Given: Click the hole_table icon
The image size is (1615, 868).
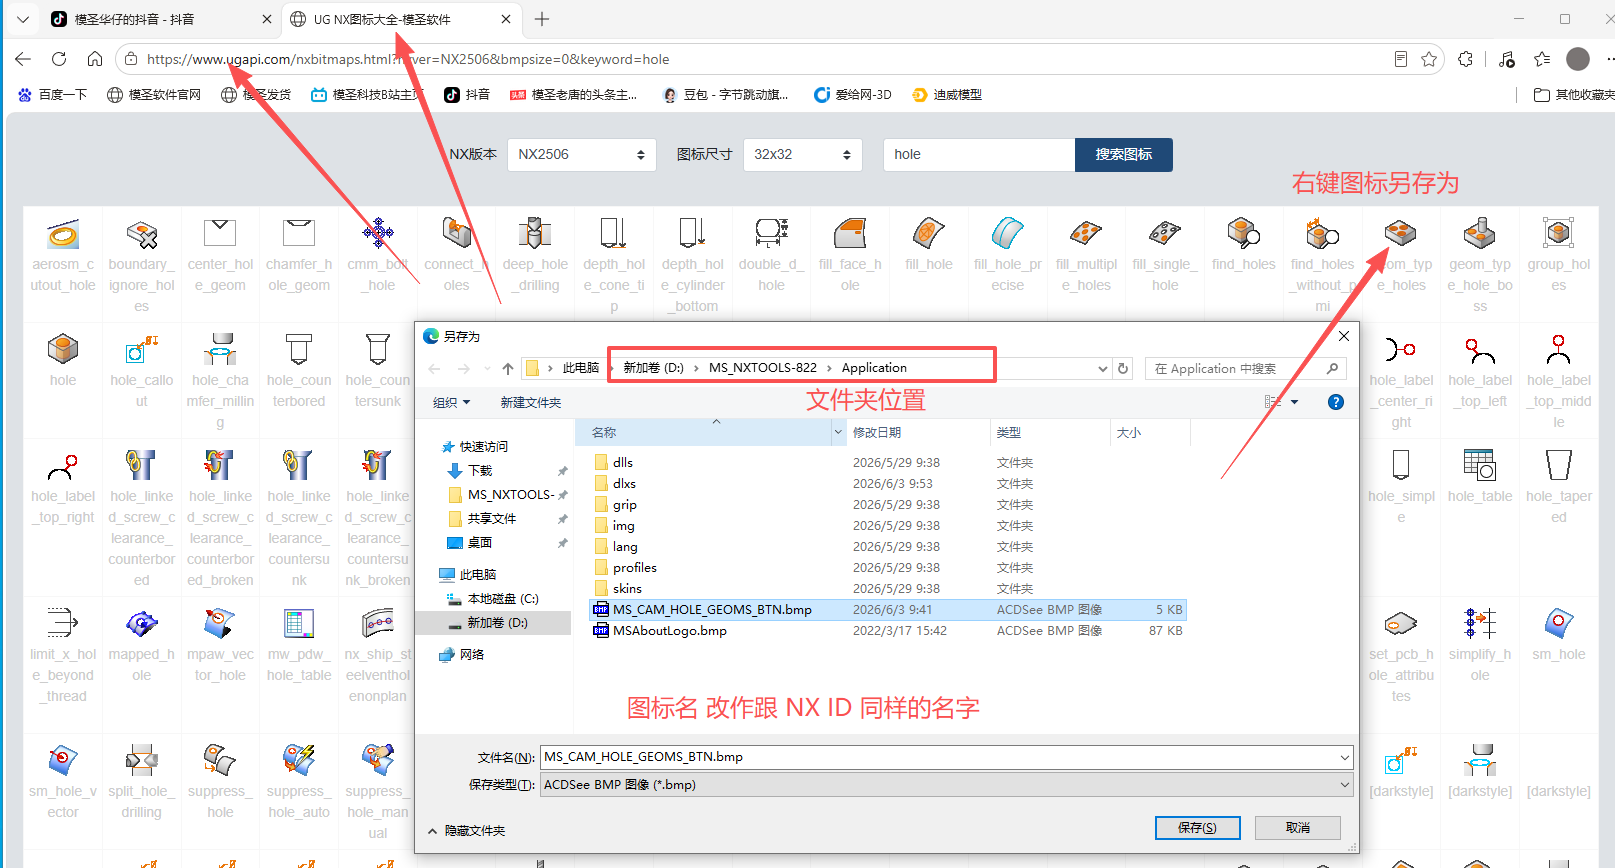Looking at the screenshot, I should pos(1480,465).
